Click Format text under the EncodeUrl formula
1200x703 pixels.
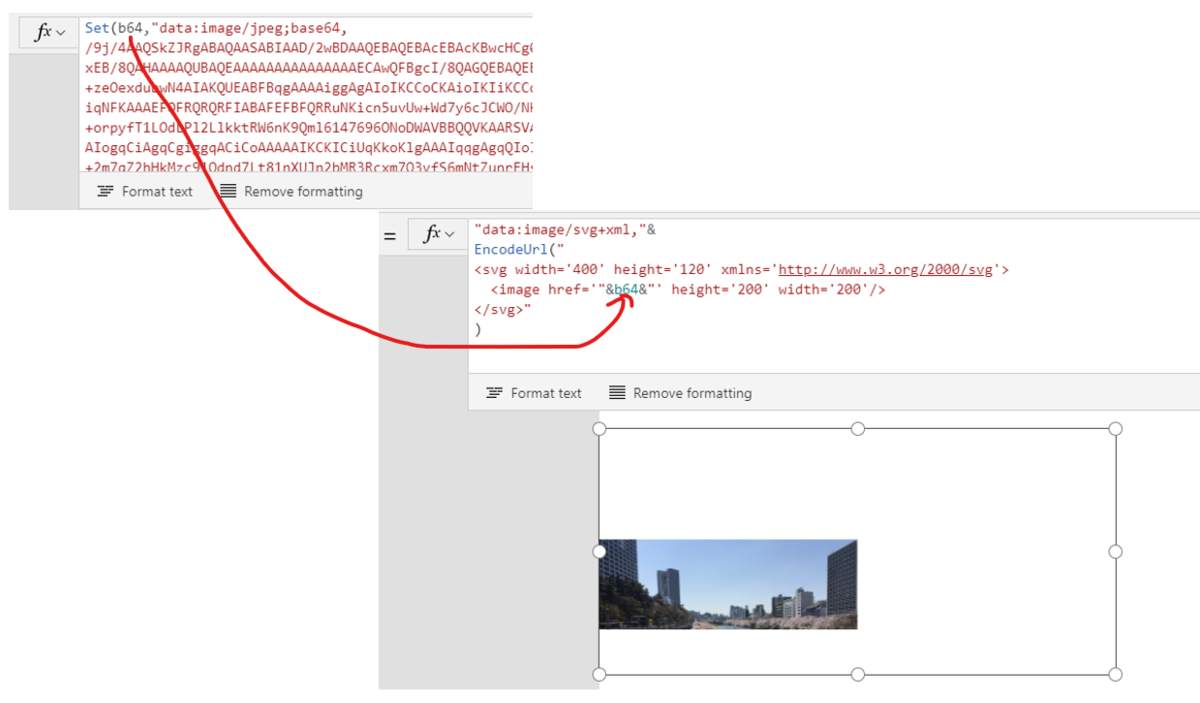[534, 393]
